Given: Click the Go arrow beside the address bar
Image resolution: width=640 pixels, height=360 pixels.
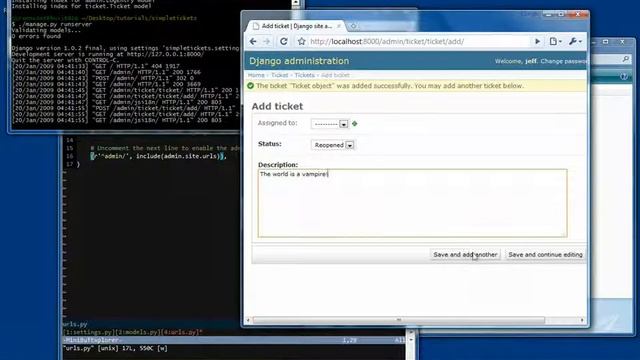Looking at the screenshot, I should pos(538,42).
